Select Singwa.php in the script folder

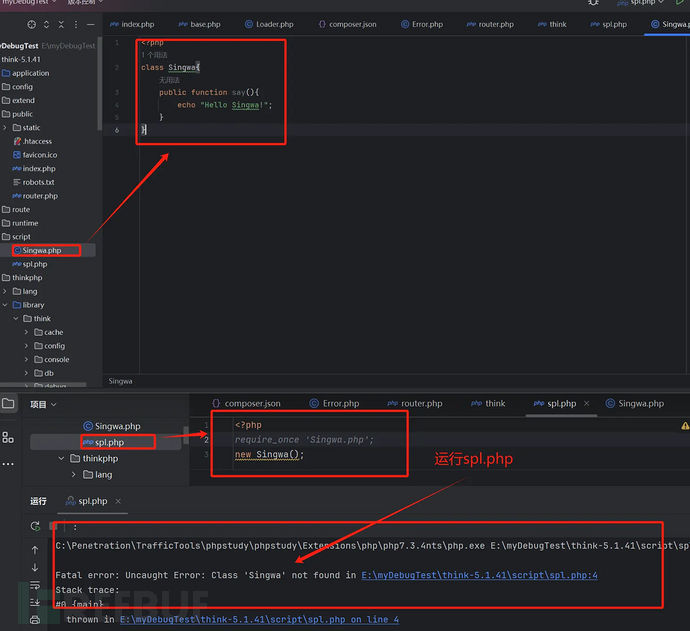pyautogui.click(x=41, y=250)
